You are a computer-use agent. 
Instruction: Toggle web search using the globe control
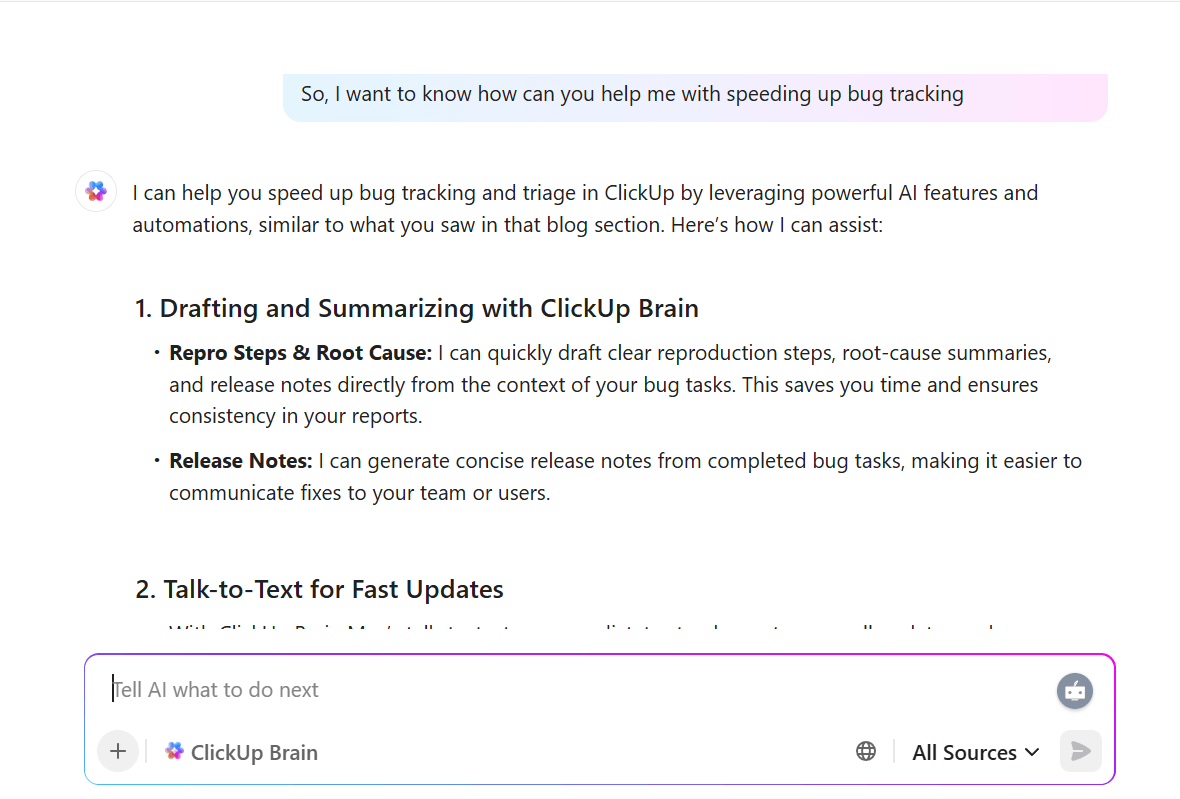coord(865,751)
